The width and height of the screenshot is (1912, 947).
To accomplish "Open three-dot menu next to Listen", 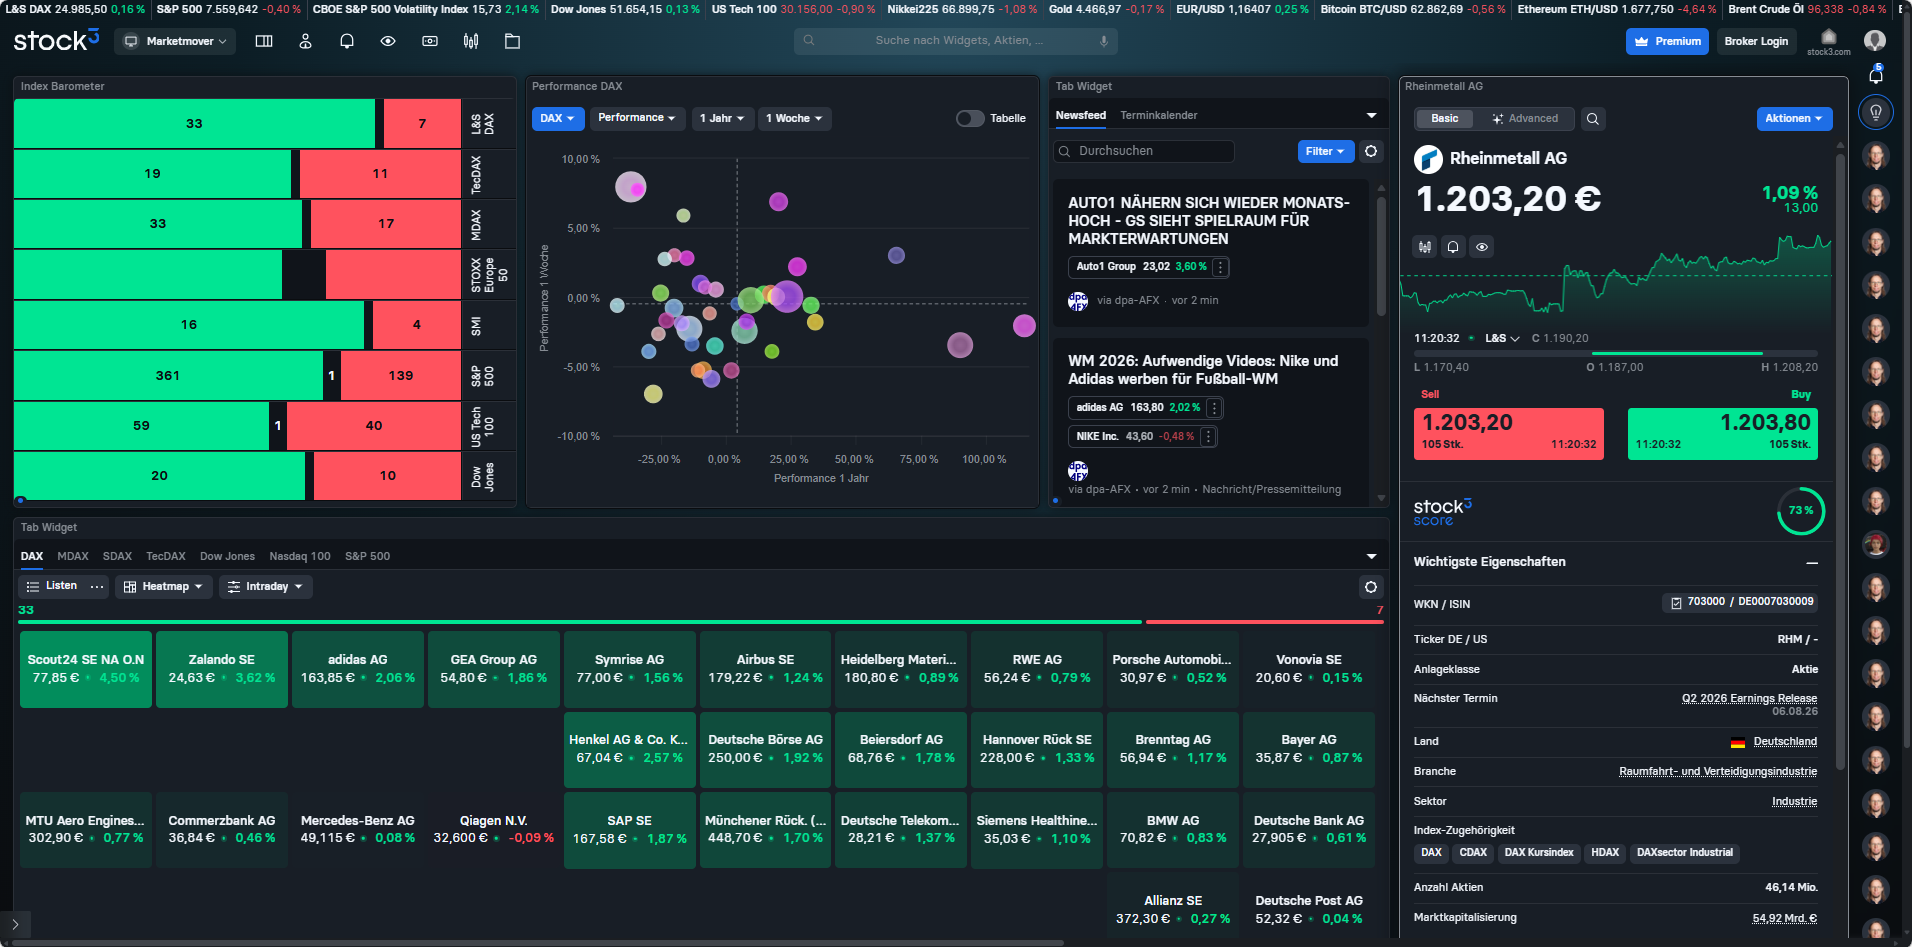I will 97,587.
